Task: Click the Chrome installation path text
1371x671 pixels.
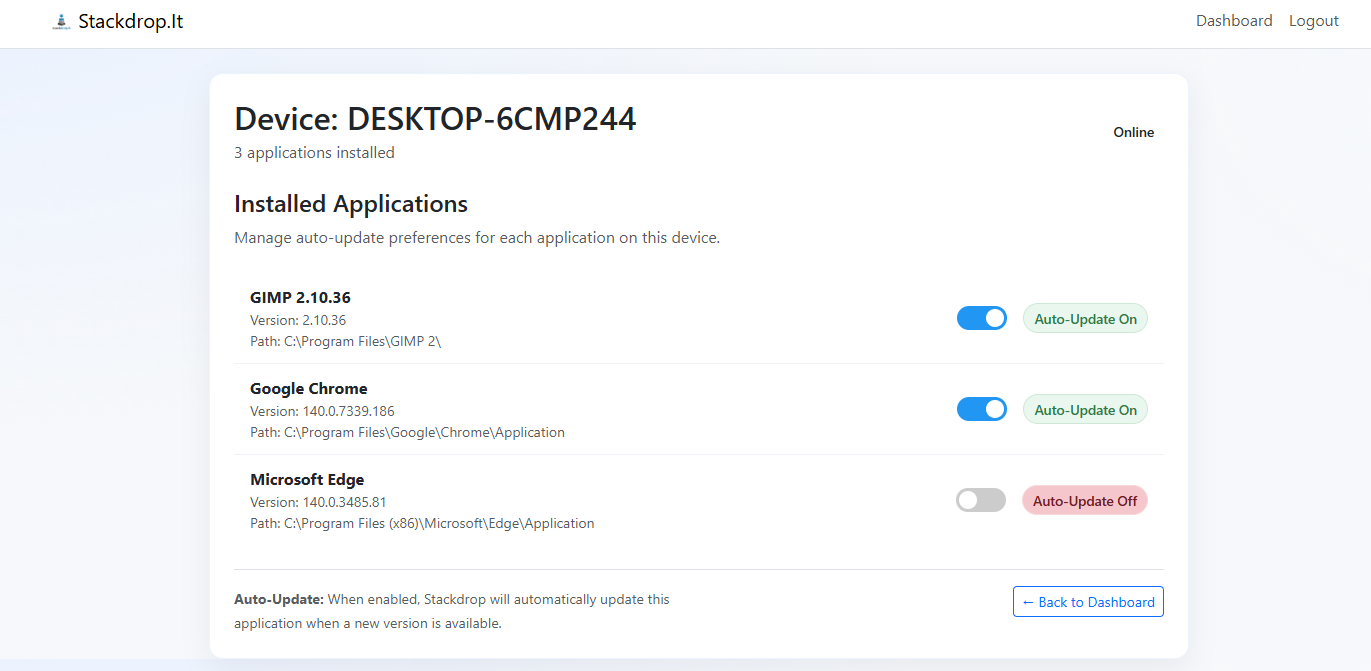Action: point(407,432)
